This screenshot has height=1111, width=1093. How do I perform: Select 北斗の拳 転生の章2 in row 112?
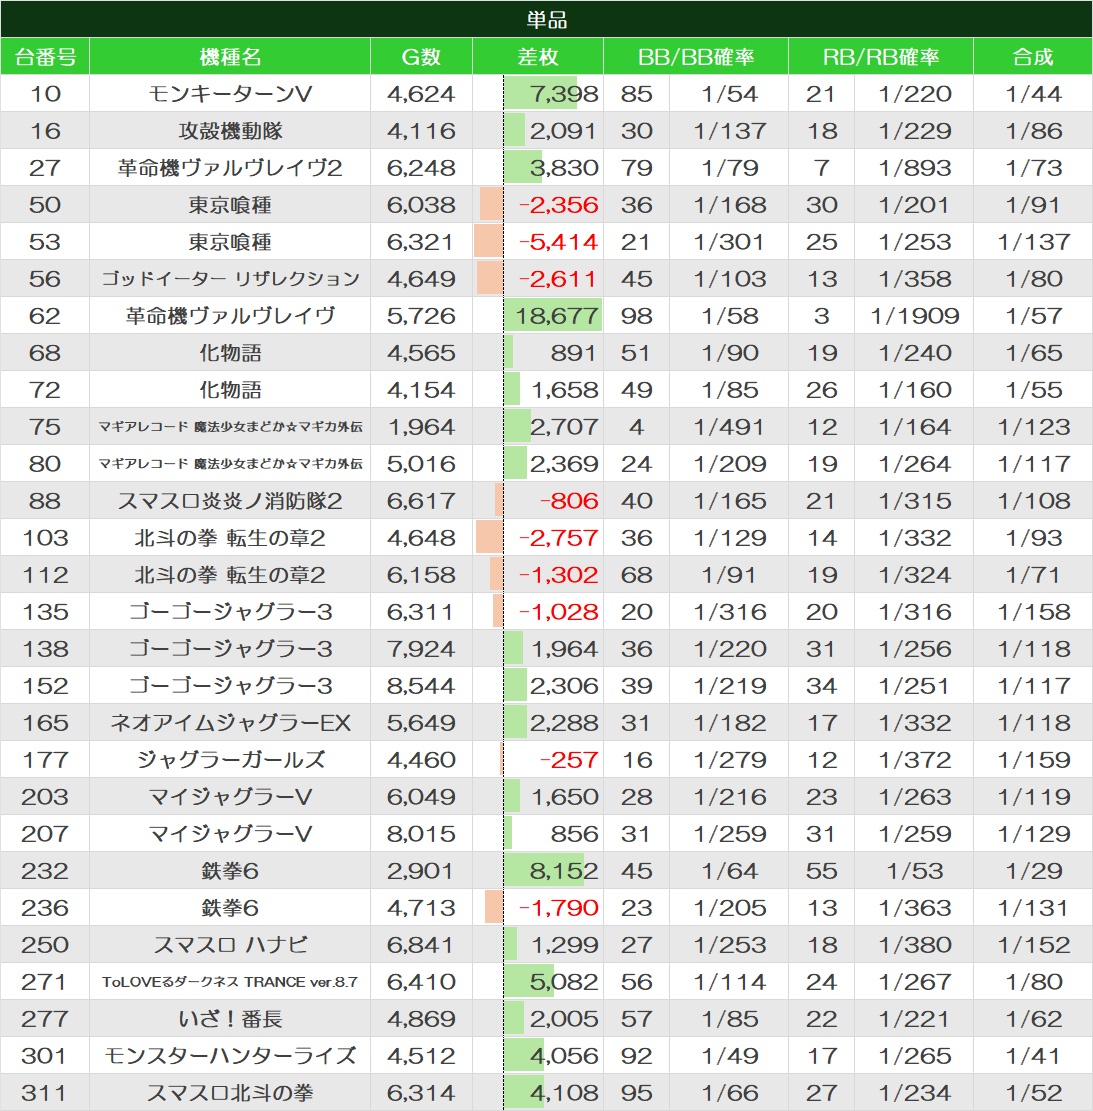(230, 575)
